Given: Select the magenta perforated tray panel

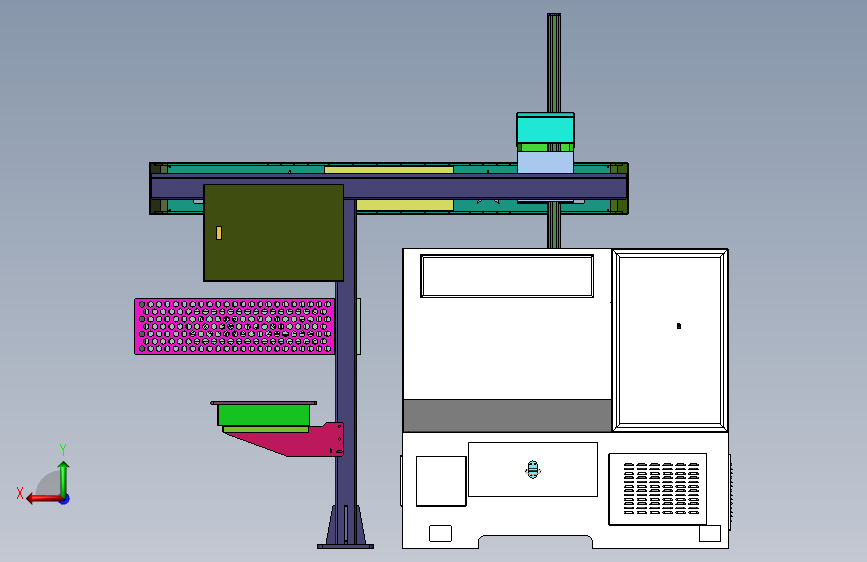Looking at the screenshot, I should [x=234, y=326].
